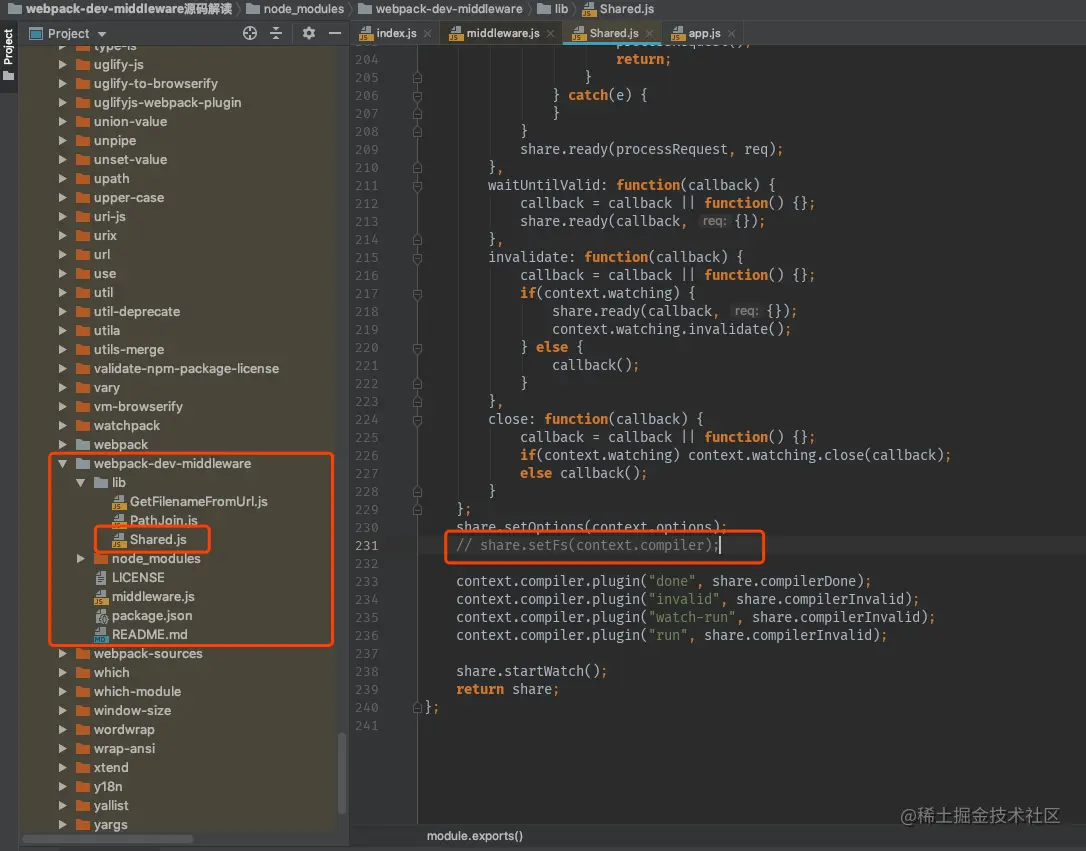Click line number 231 in the gutter
Viewport: 1086px width, 851px height.
pyautogui.click(x=366, y=546)
